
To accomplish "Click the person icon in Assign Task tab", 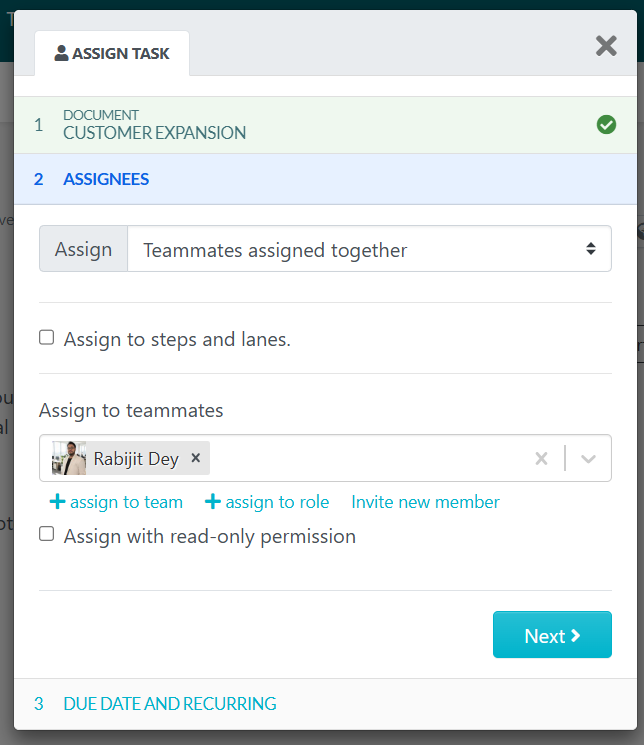I will pyautogui.click(x=62, y=53).
